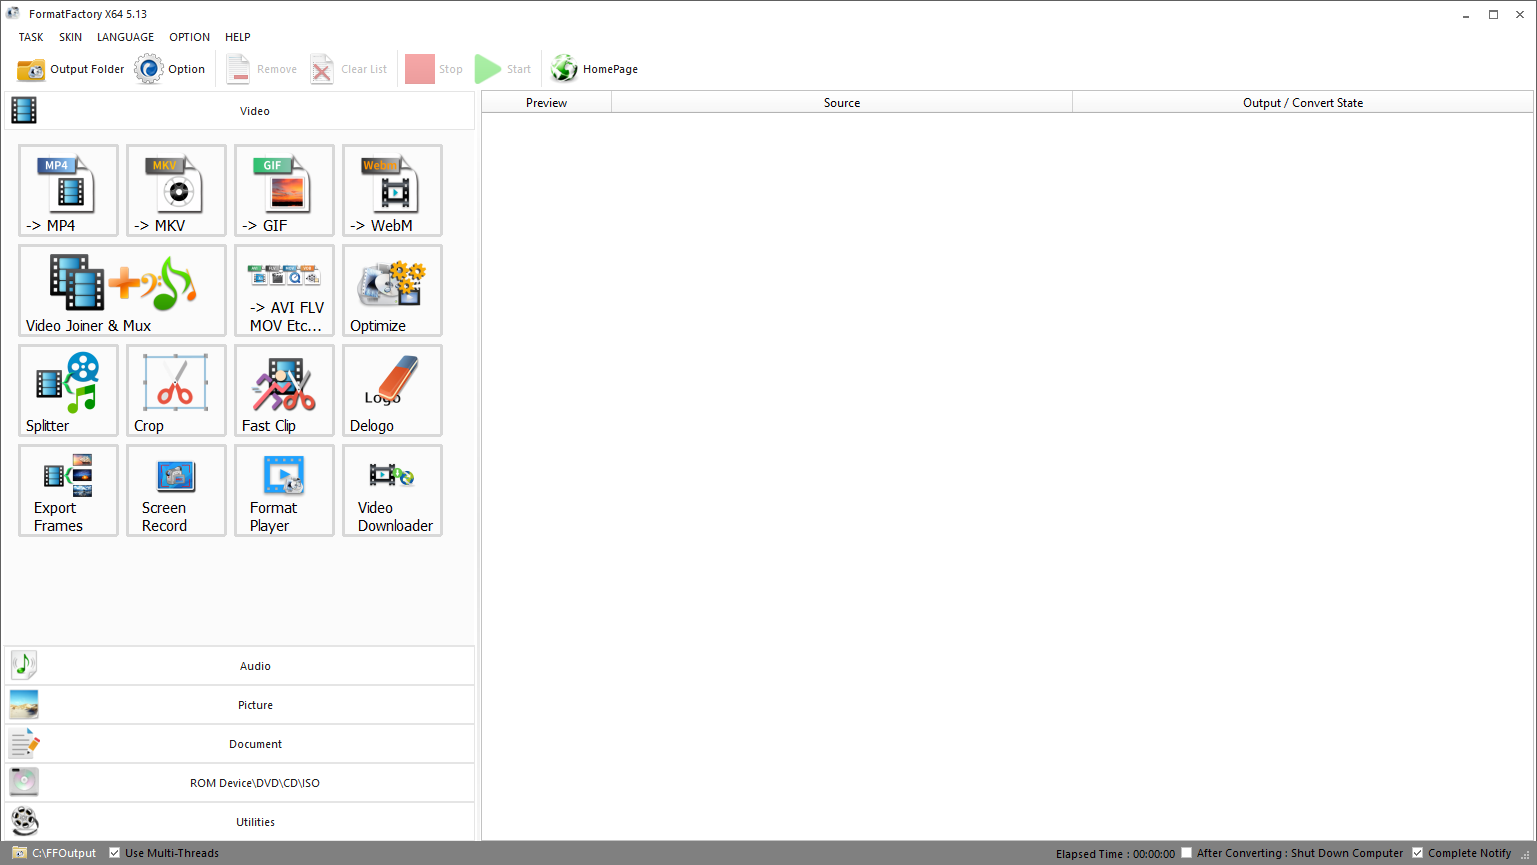
Task: Expand the Audio category
Action: click(240, 666)
